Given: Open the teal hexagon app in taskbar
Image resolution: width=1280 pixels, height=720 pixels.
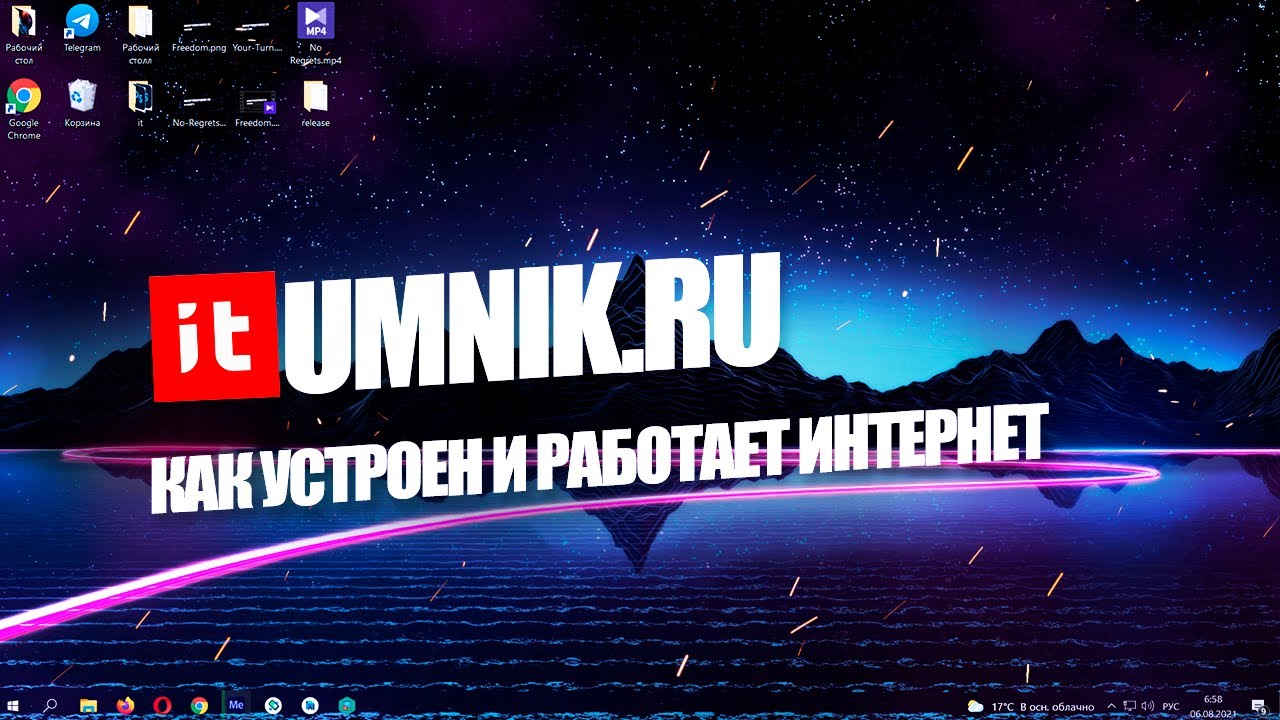Looking at the screenshot, I should pyautogui.click(x=347, y=705).
